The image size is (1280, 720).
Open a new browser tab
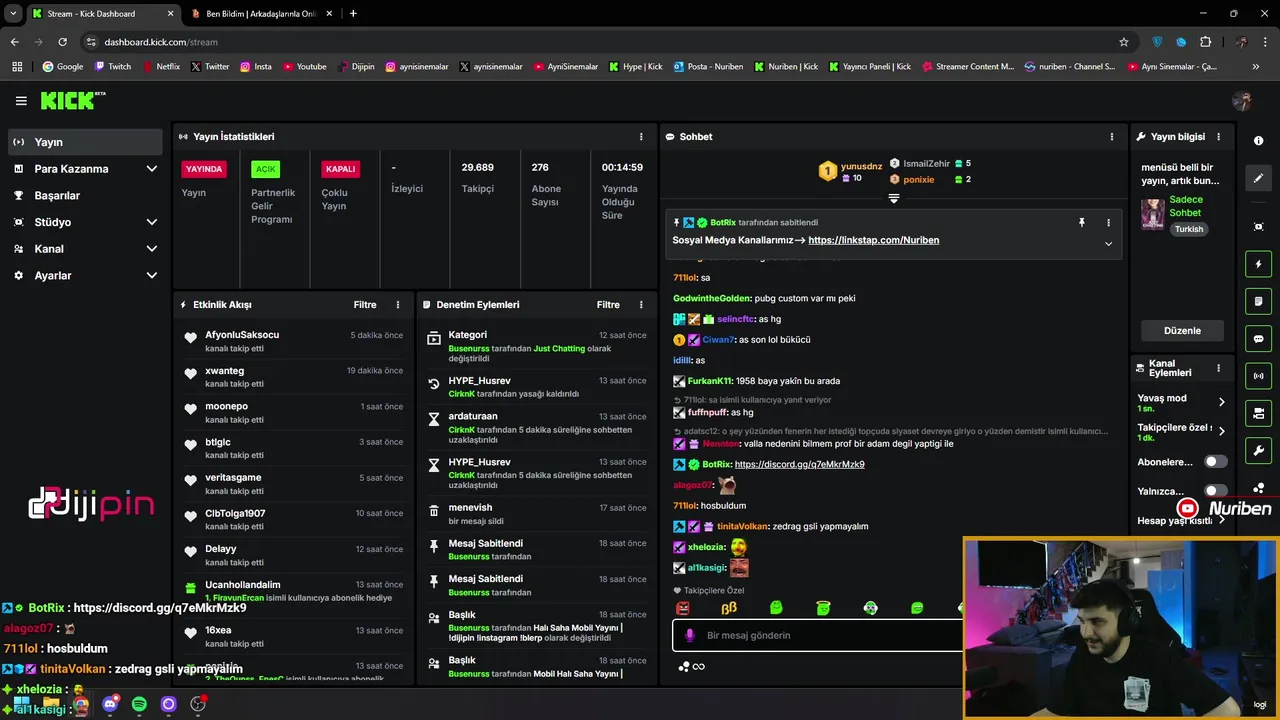click(x=353, y=13)
